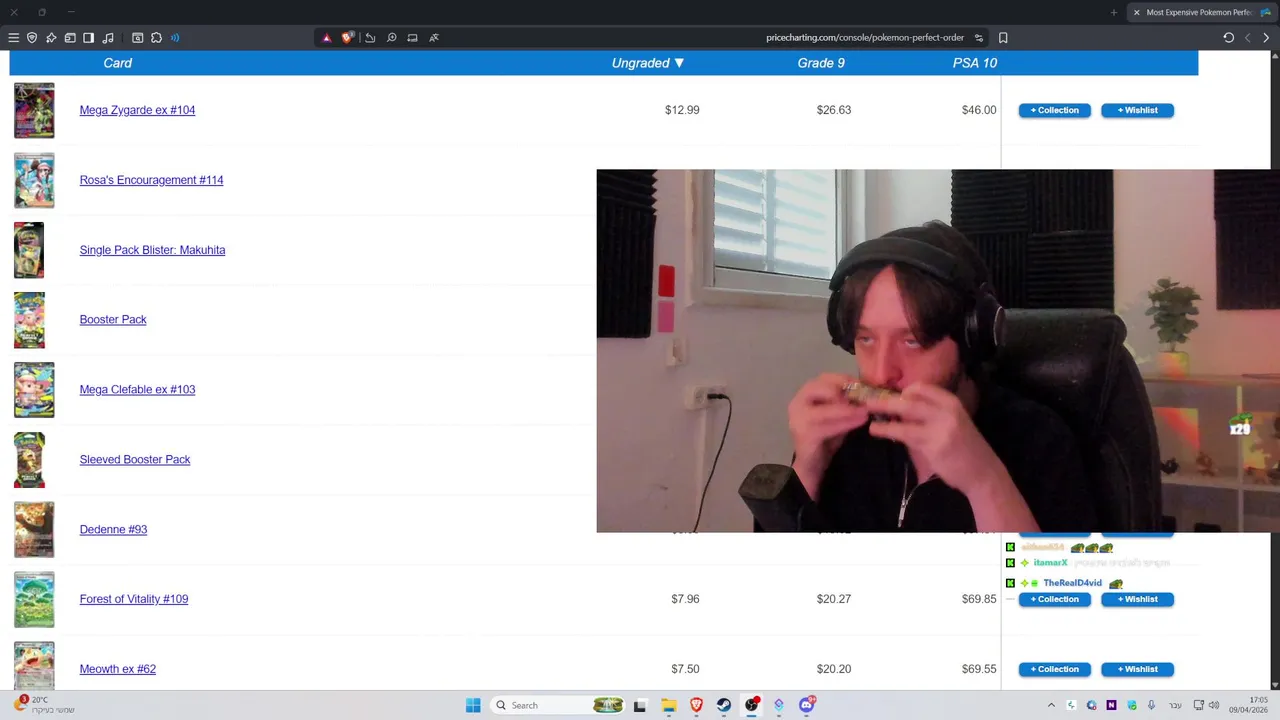Screen dimensions: 1280x720
Task: Add Mega Zygarde ex to Collection
Action: pyautogui.click(x=1054, y=110)
